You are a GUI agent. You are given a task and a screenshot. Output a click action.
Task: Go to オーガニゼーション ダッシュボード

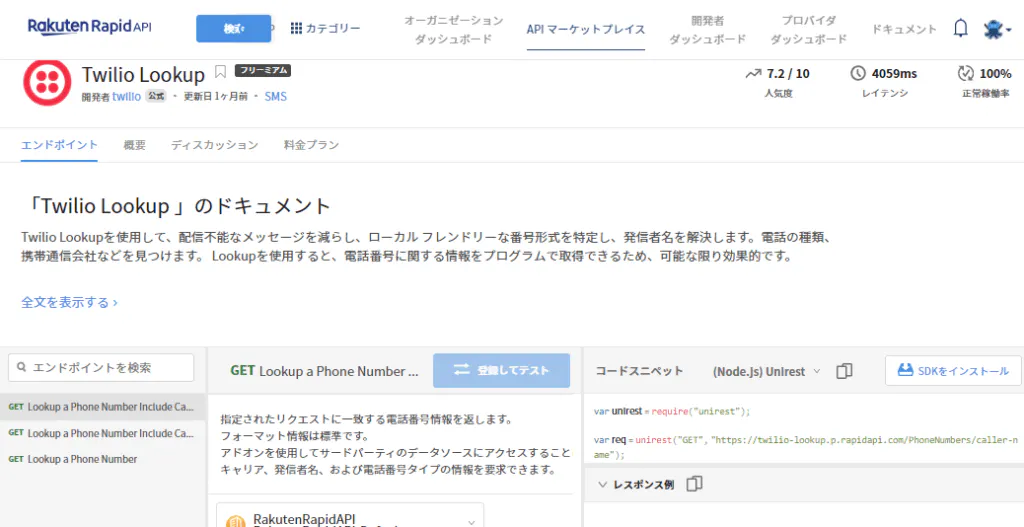(454, 30)
